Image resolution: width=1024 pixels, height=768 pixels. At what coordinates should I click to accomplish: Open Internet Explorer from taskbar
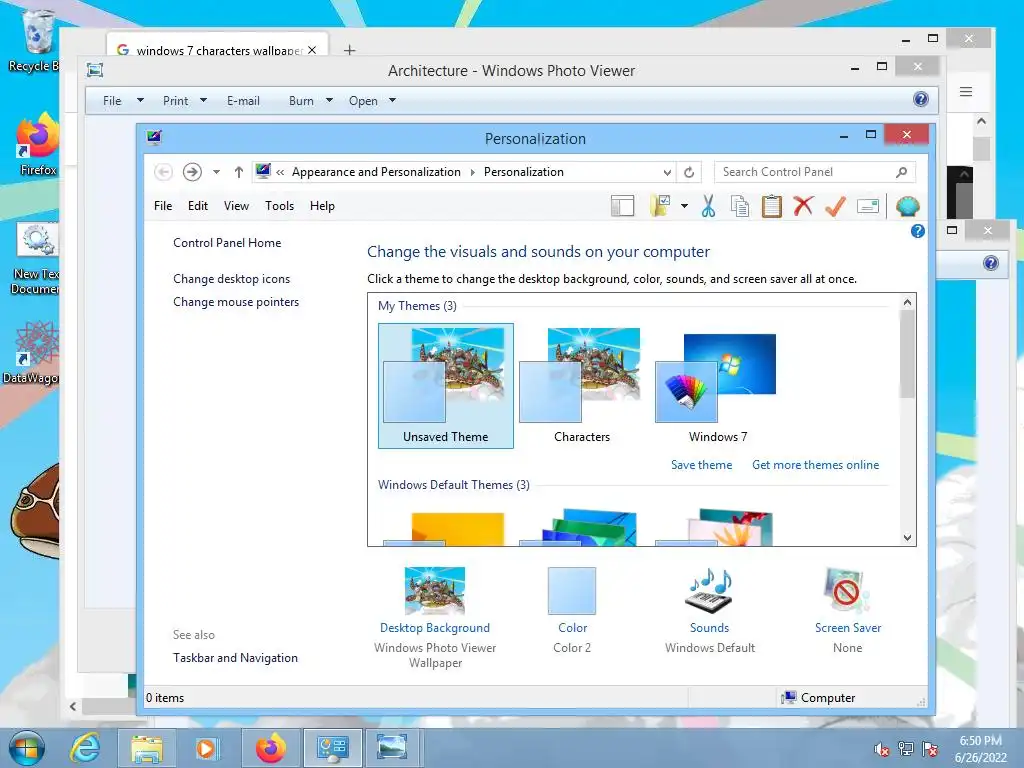tap(86, 748)
